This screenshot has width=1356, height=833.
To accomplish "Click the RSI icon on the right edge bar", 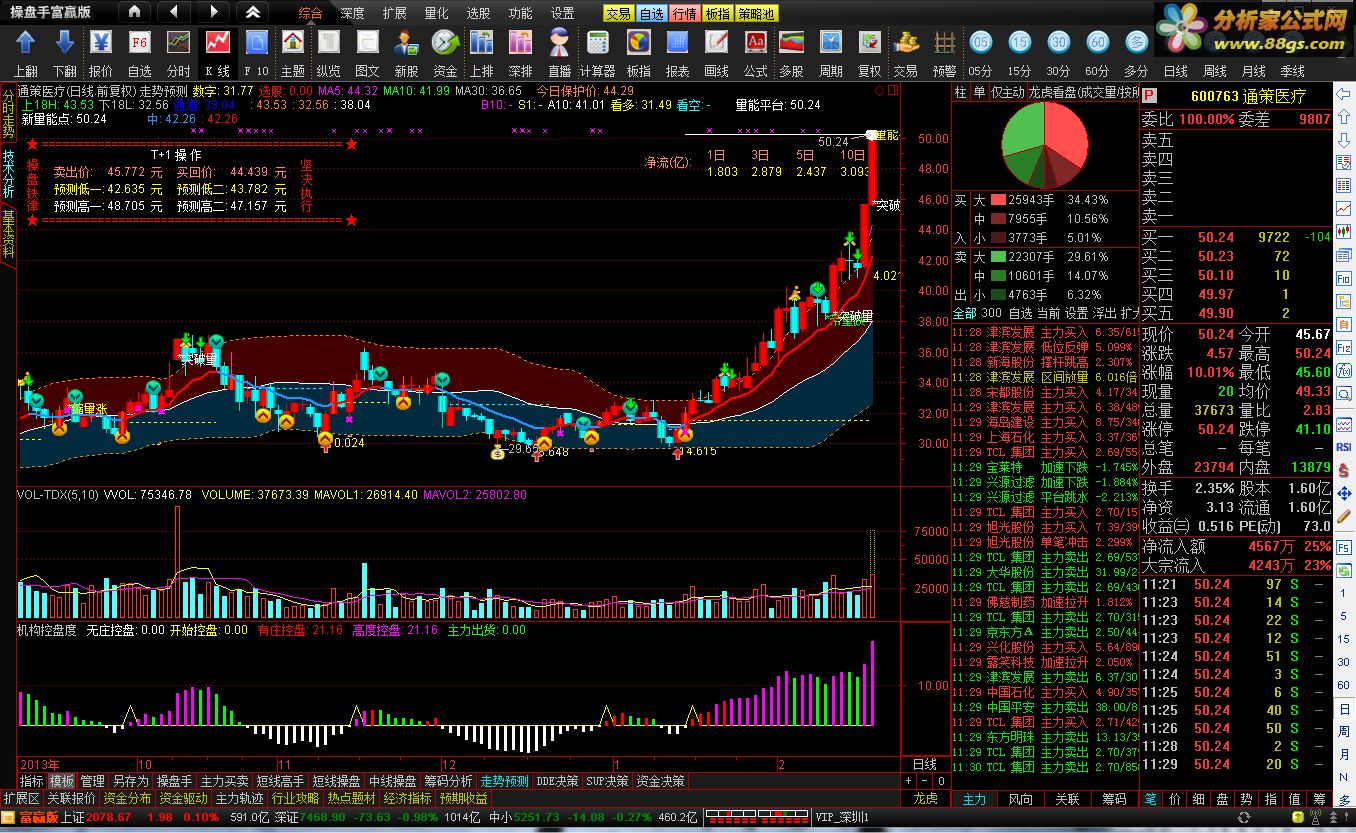I will click(x=1344, y=447).
